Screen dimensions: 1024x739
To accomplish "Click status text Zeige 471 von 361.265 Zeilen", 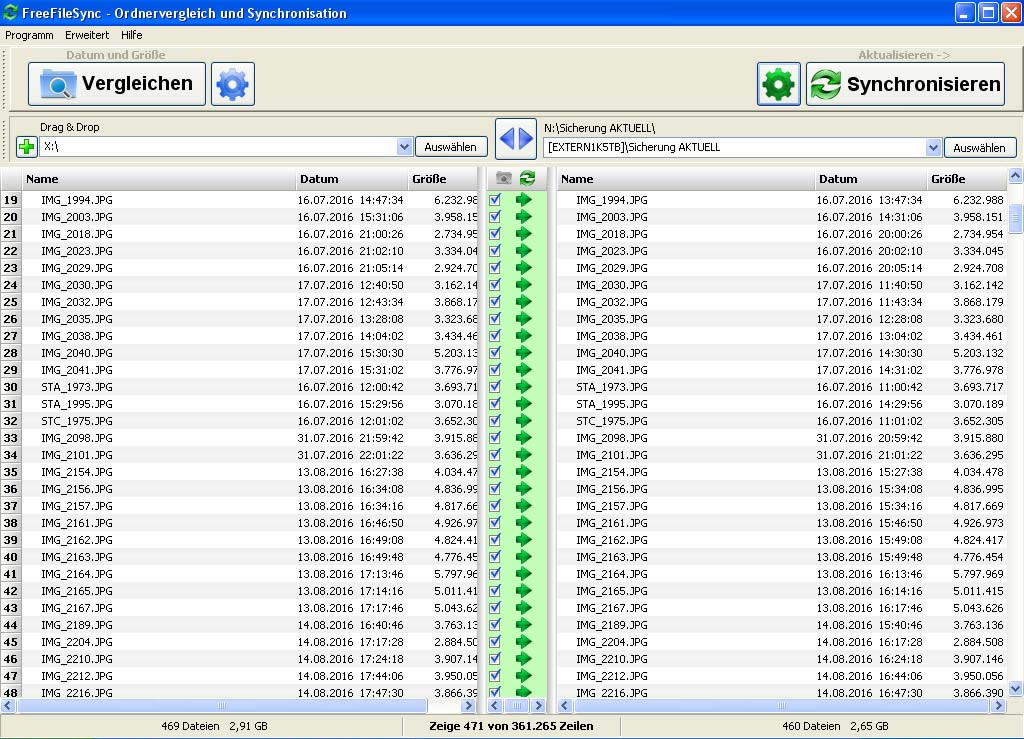I will 511,726.
